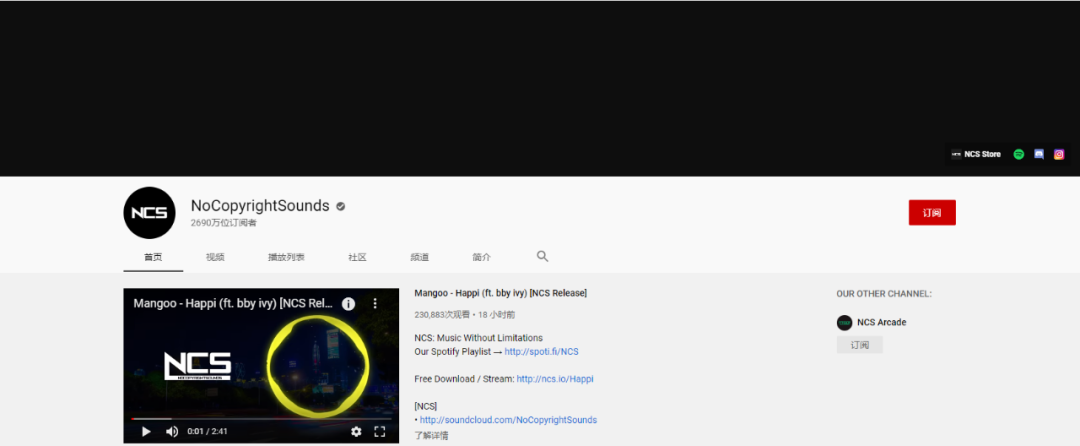Open the ncs.io/Happi link
The height and width of the screenshot is (446, 1080).
pos(555,379)
